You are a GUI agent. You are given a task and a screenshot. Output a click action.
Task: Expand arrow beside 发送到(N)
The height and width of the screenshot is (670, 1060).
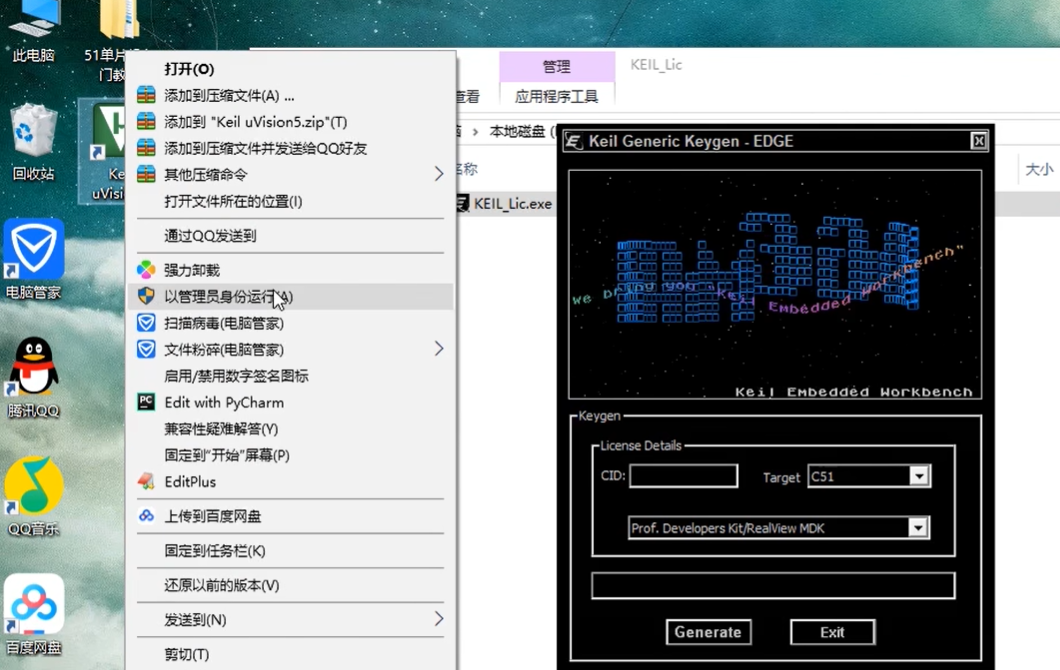pyautogui.click(x=439, y=619)
